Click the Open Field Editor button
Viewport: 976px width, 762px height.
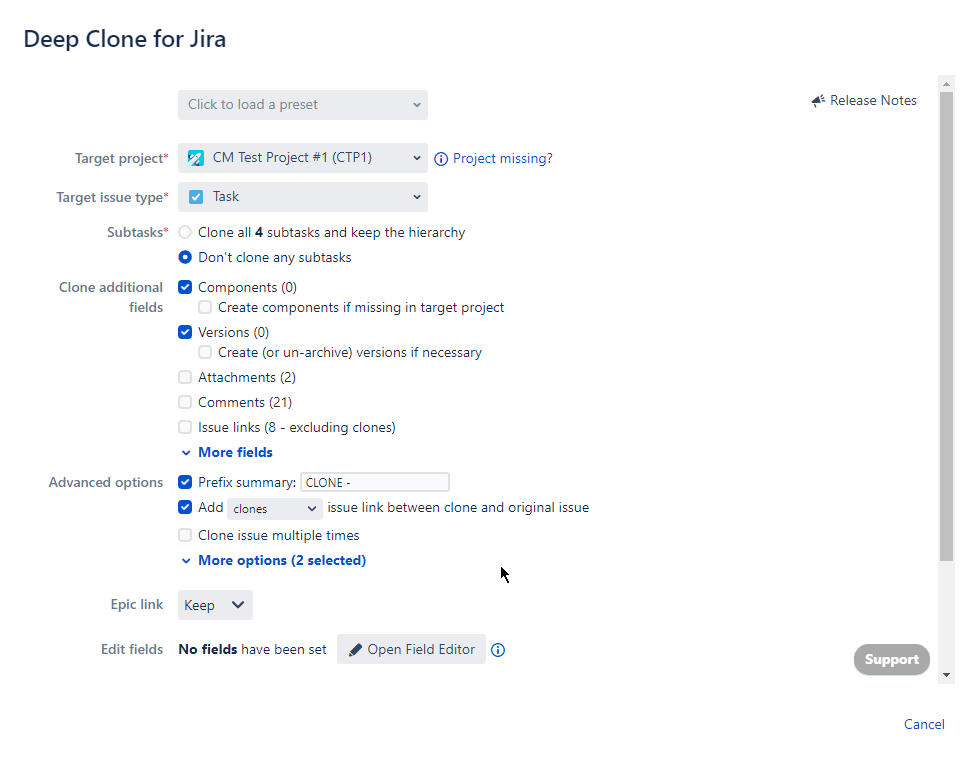point(411,649)
